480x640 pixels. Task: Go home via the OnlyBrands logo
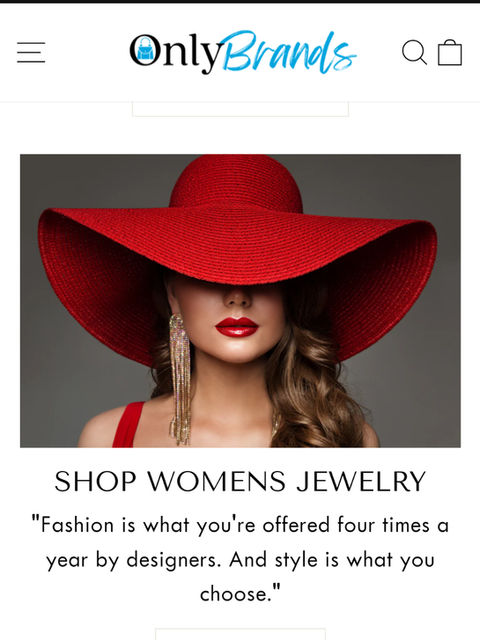pos(243,52)
